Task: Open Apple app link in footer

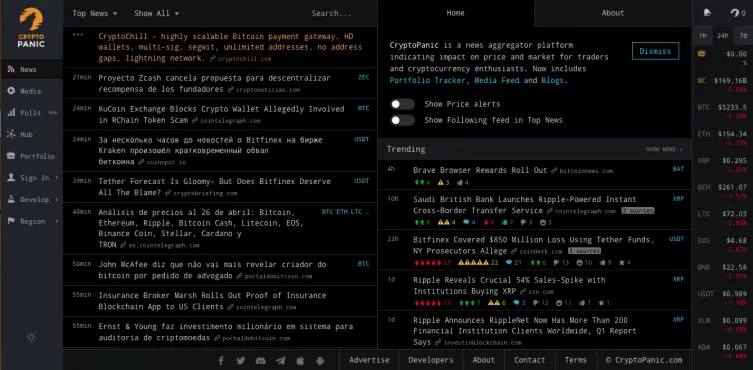Action: (x=300, y=360)
